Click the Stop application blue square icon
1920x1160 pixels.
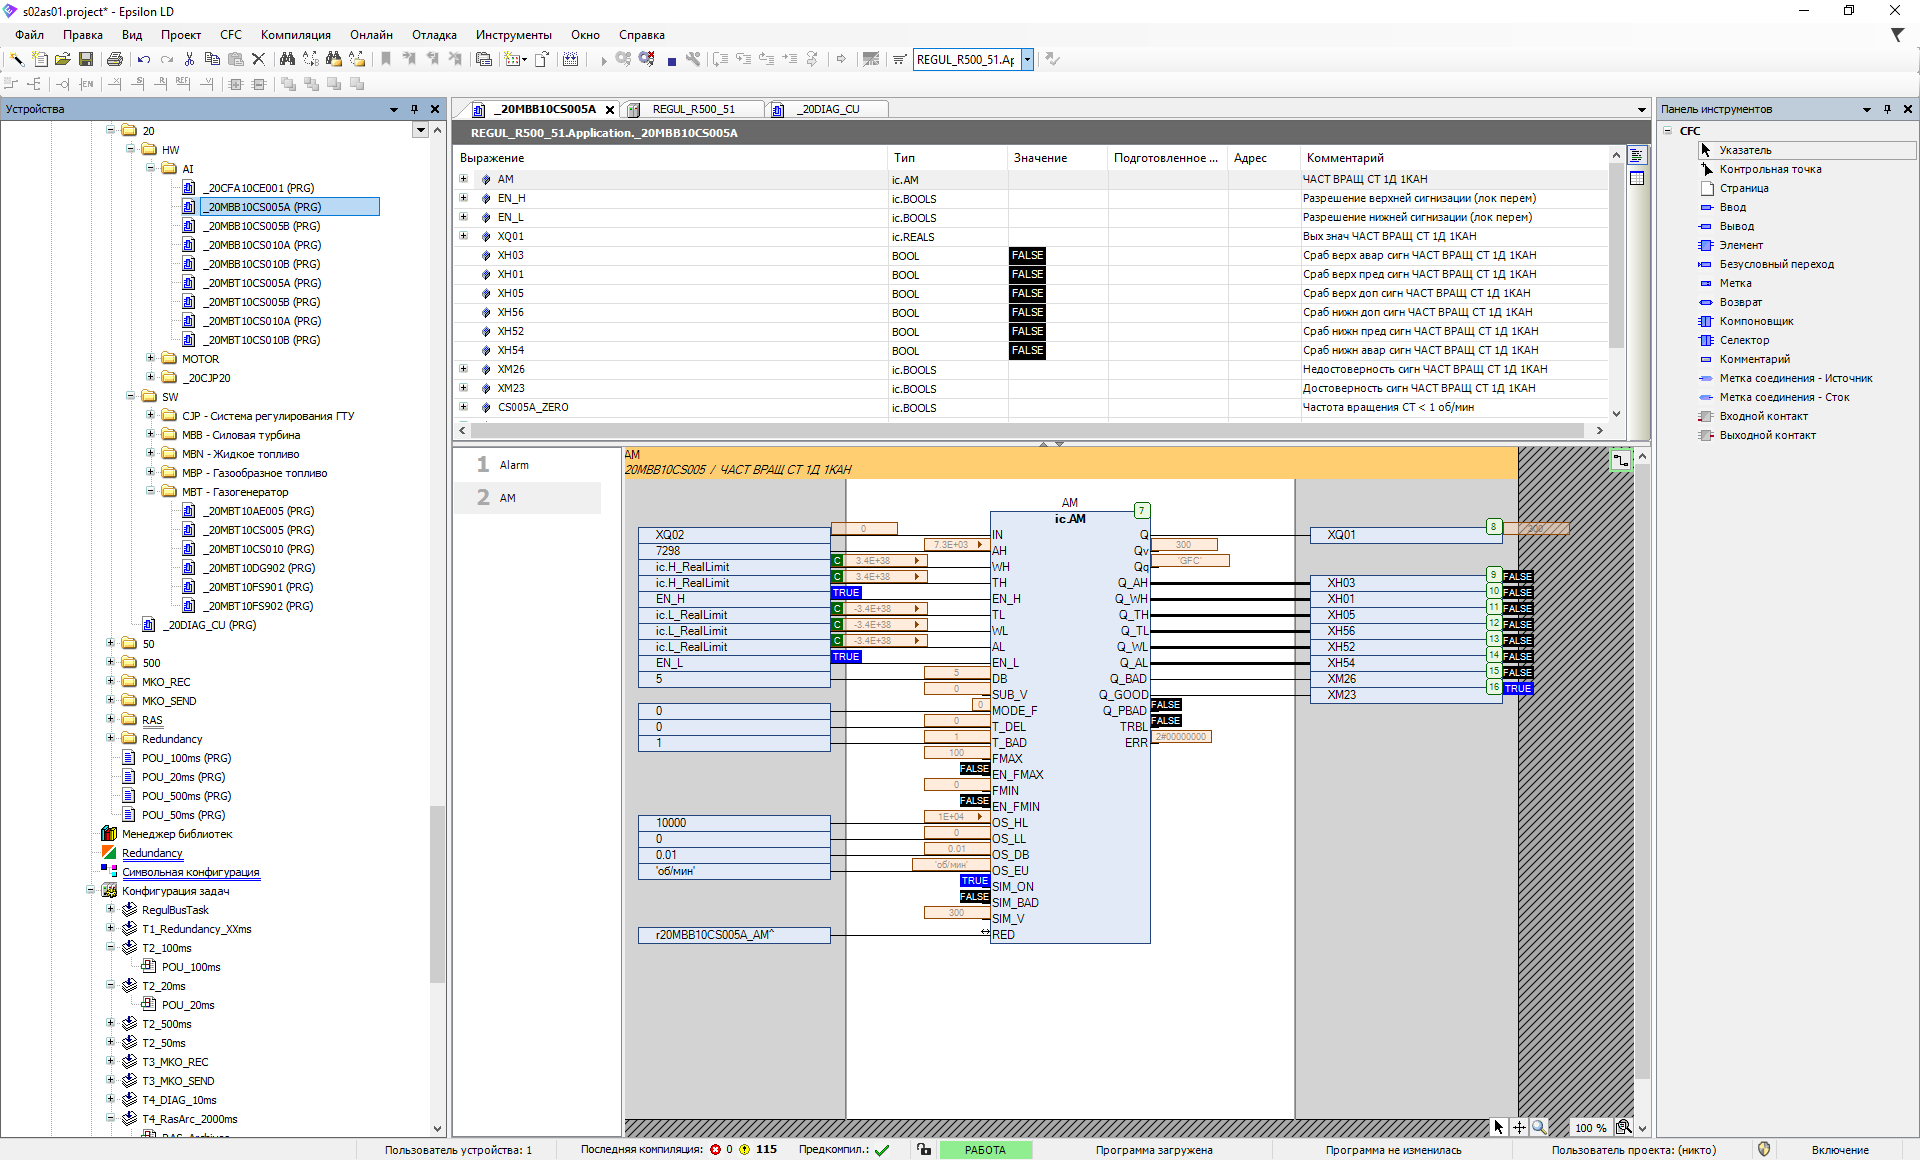coord(671,61)
